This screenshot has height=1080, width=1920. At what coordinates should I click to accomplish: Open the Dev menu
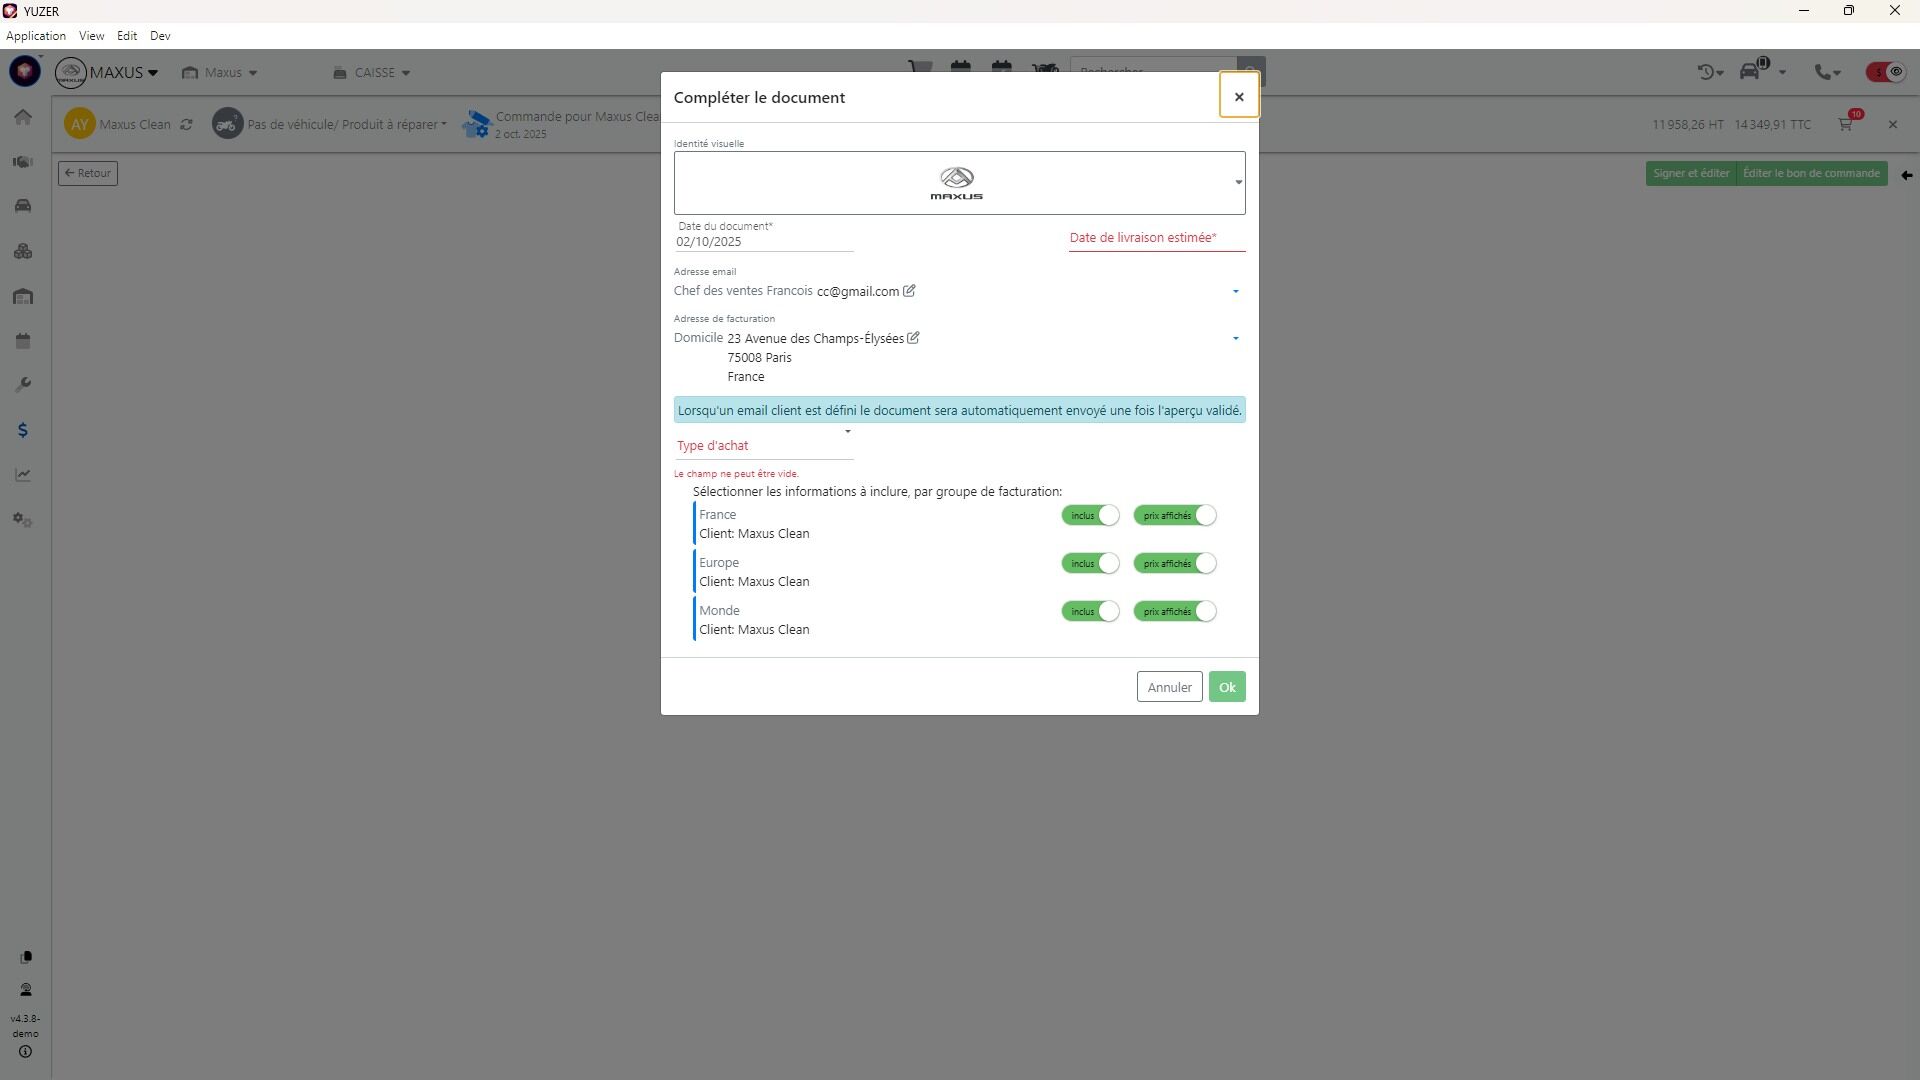tap(160, 35)
